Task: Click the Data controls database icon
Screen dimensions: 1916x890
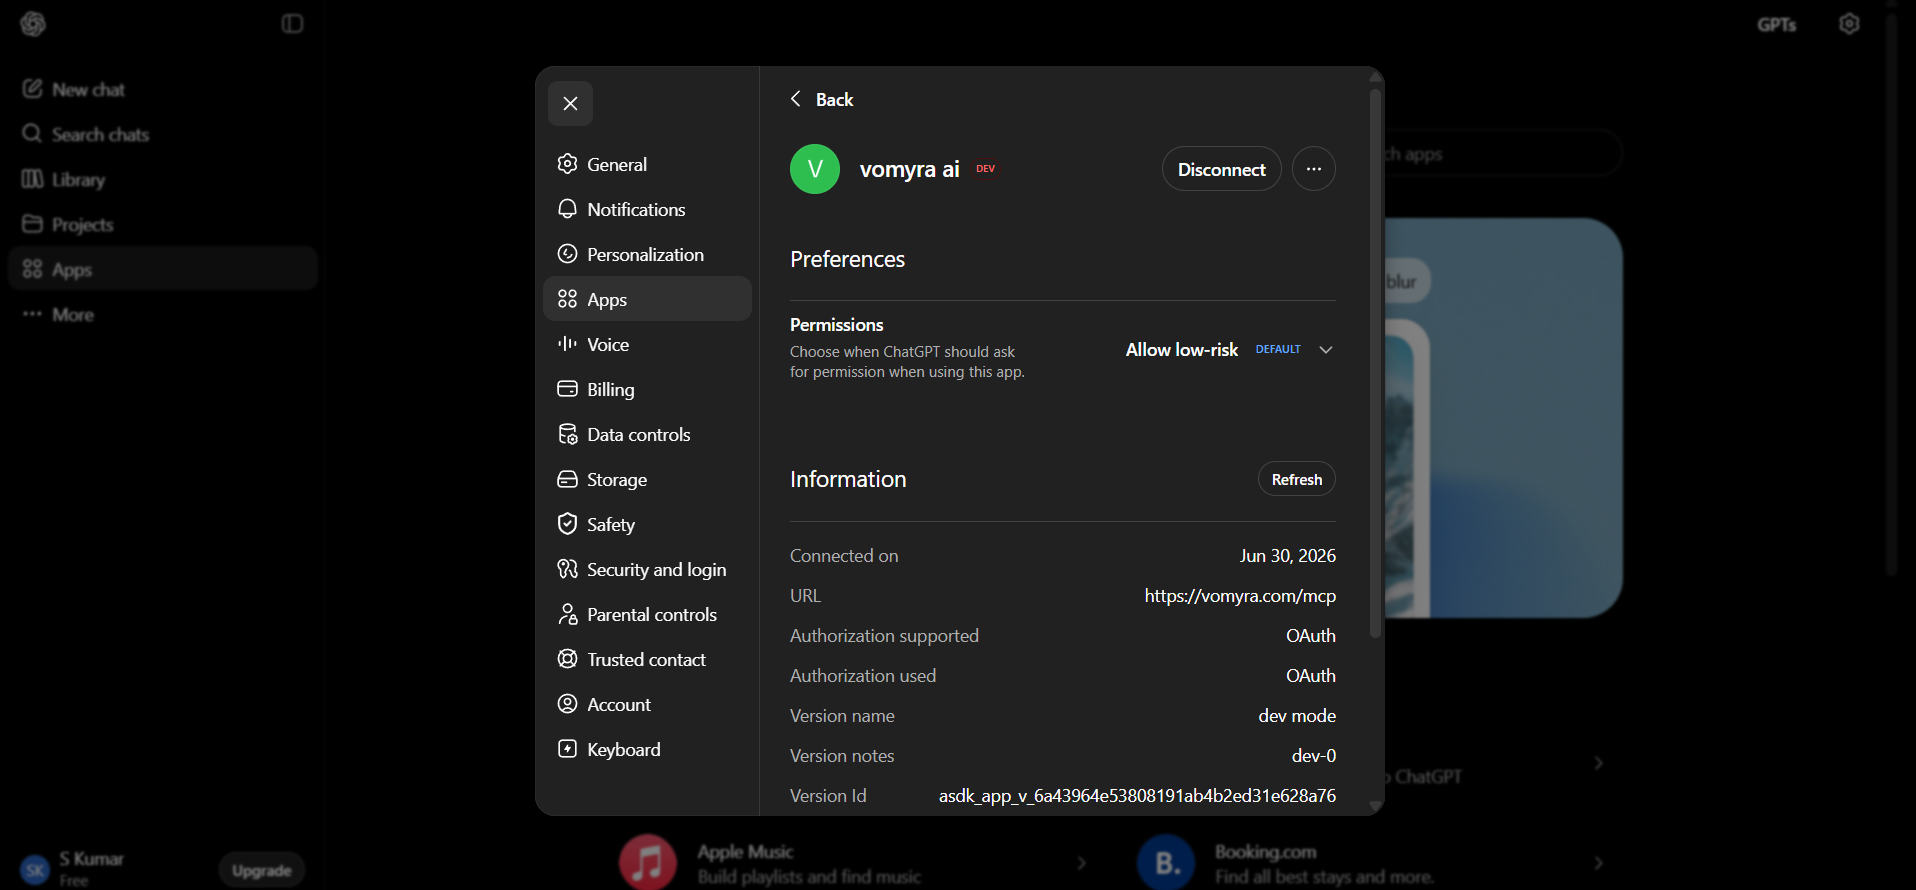Action: pos(567,434)
